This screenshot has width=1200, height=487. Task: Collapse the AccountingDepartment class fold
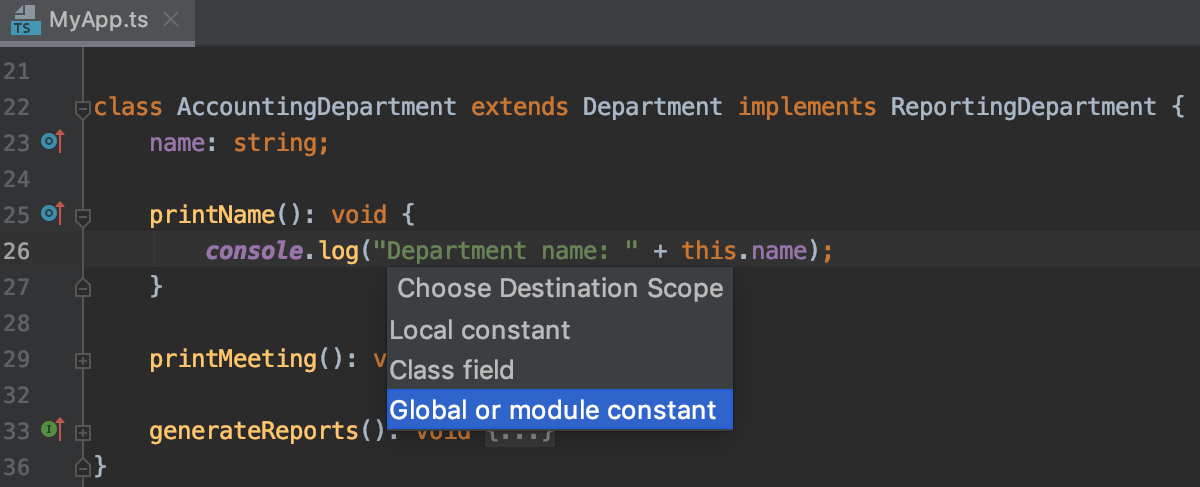coord(83,108)
